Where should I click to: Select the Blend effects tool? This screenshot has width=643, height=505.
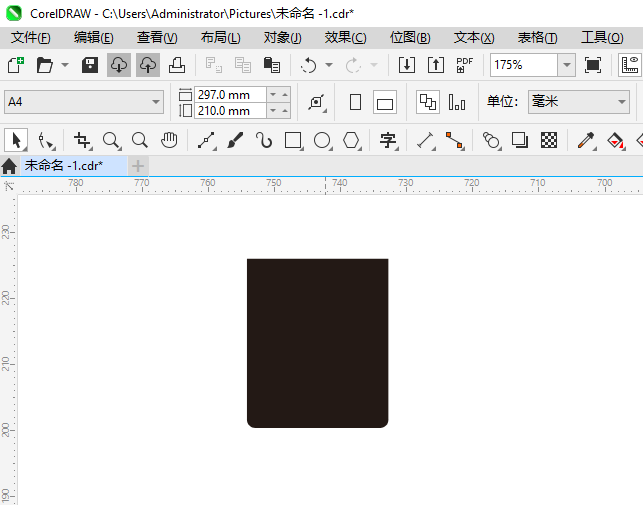pos(491,140)
